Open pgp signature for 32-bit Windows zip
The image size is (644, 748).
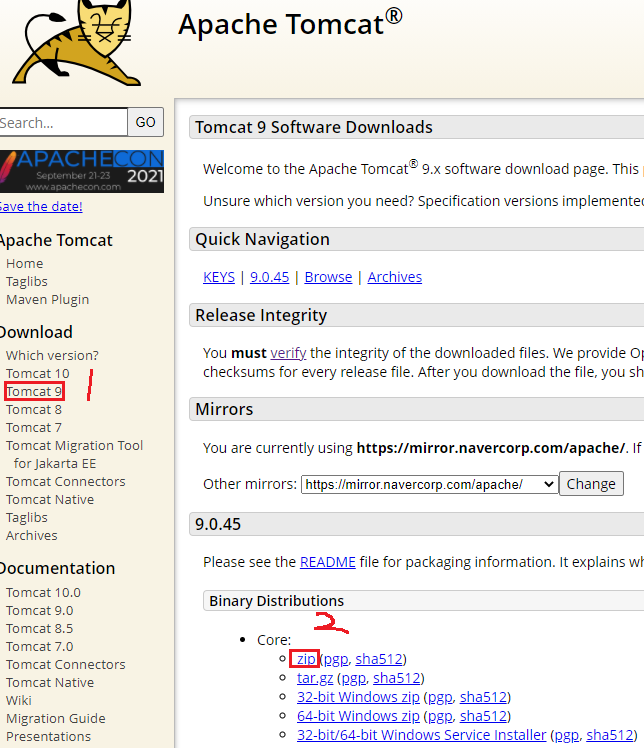click(x=440, y=697)
